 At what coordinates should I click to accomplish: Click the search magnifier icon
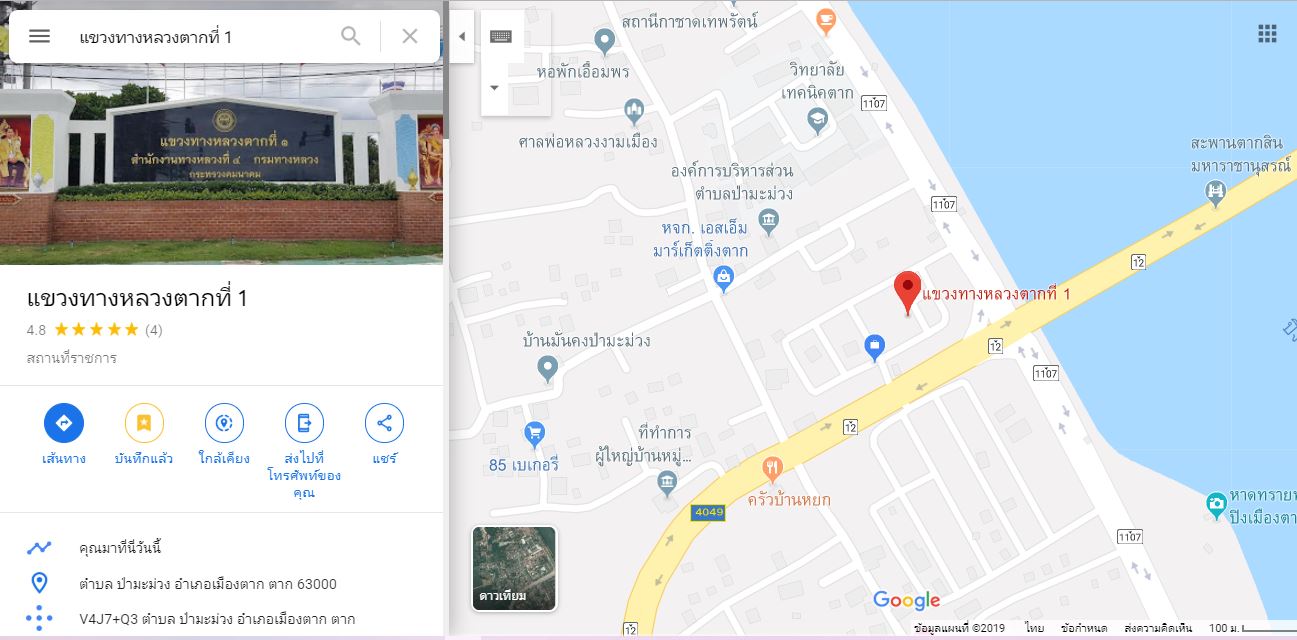(351, 36)
